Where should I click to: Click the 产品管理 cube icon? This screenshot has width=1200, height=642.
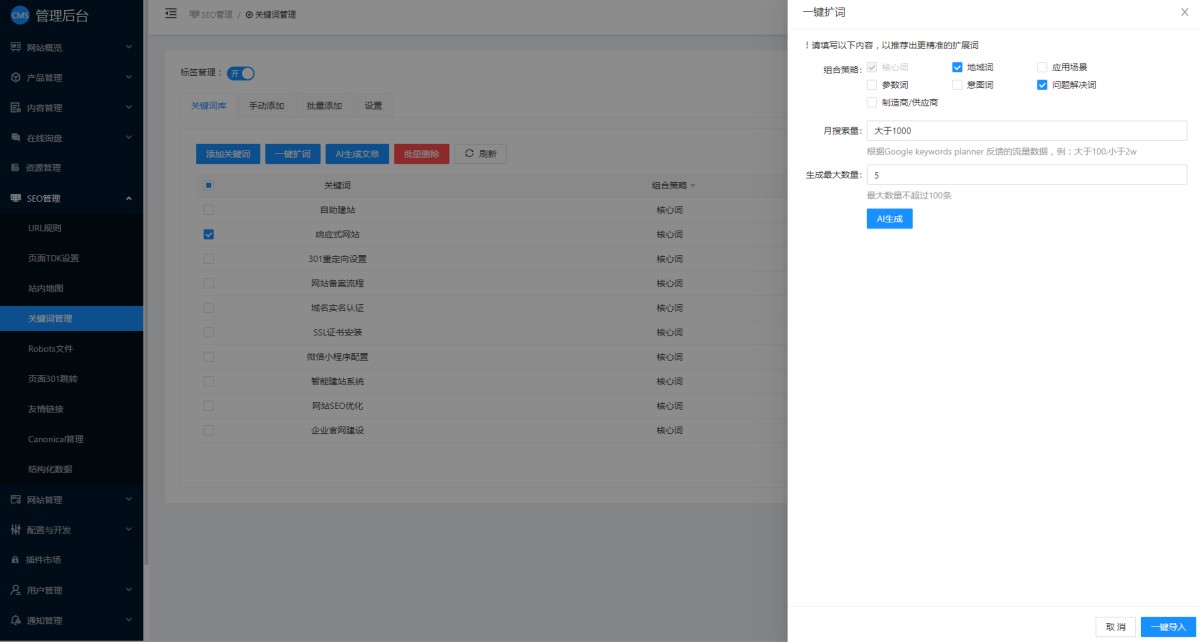(15, 77)
